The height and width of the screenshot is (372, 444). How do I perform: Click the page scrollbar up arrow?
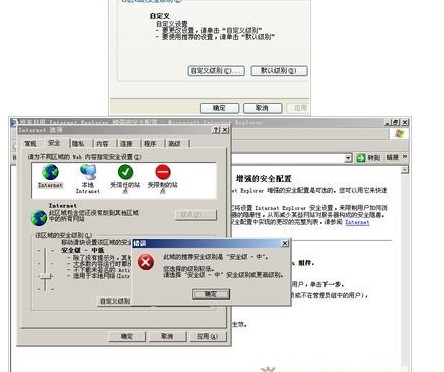[404, 170]
